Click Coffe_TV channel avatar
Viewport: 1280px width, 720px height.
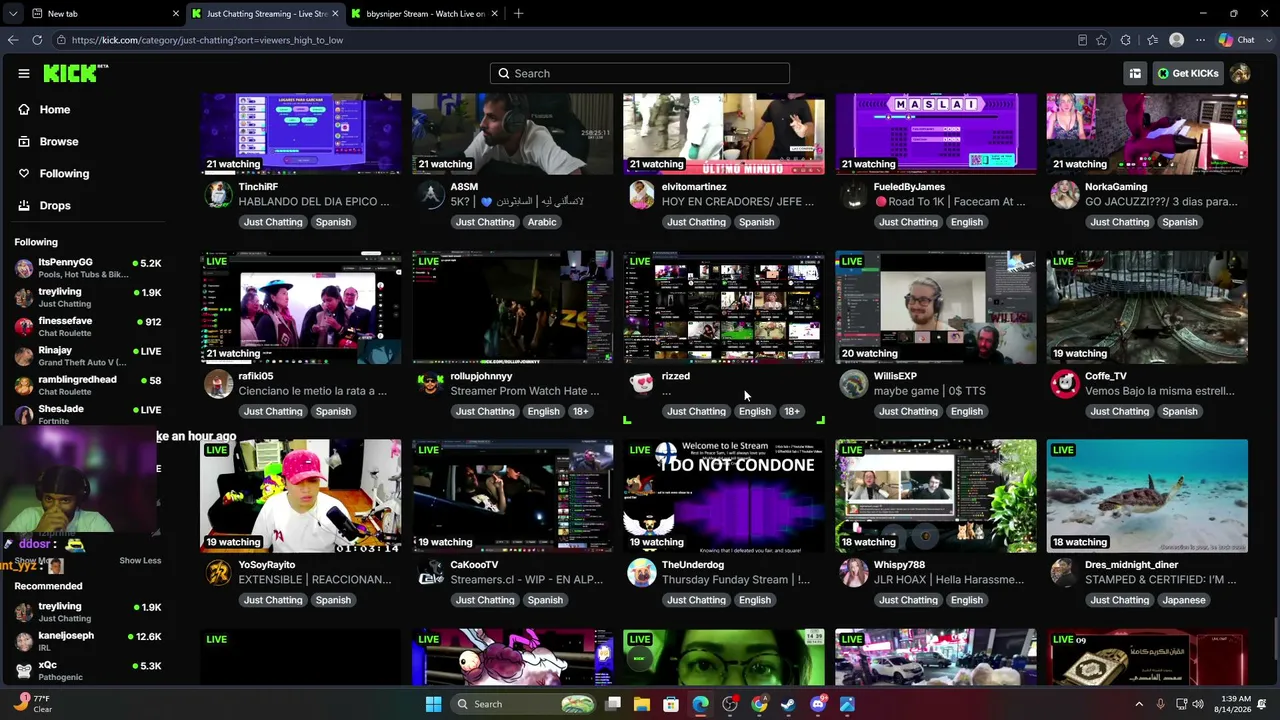tap(1065, 383)
